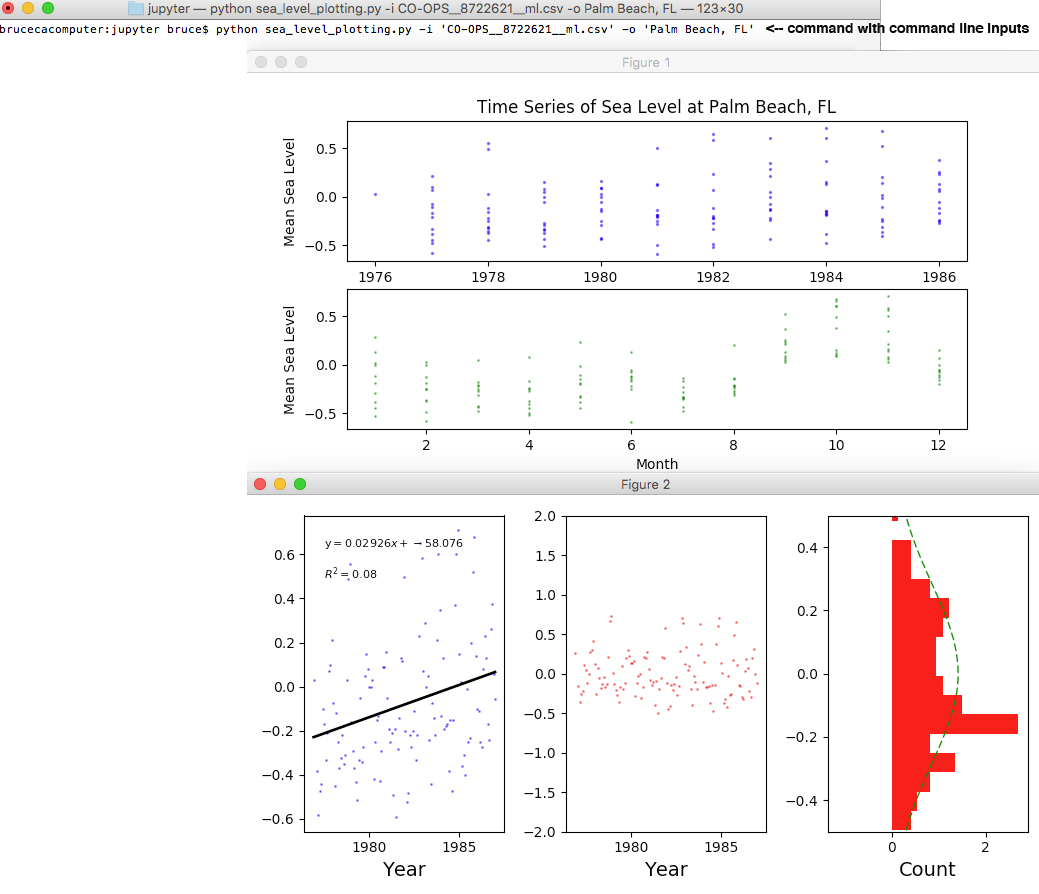
Task: Close the jupyter terminal window
Action: [x=9, y=8]
